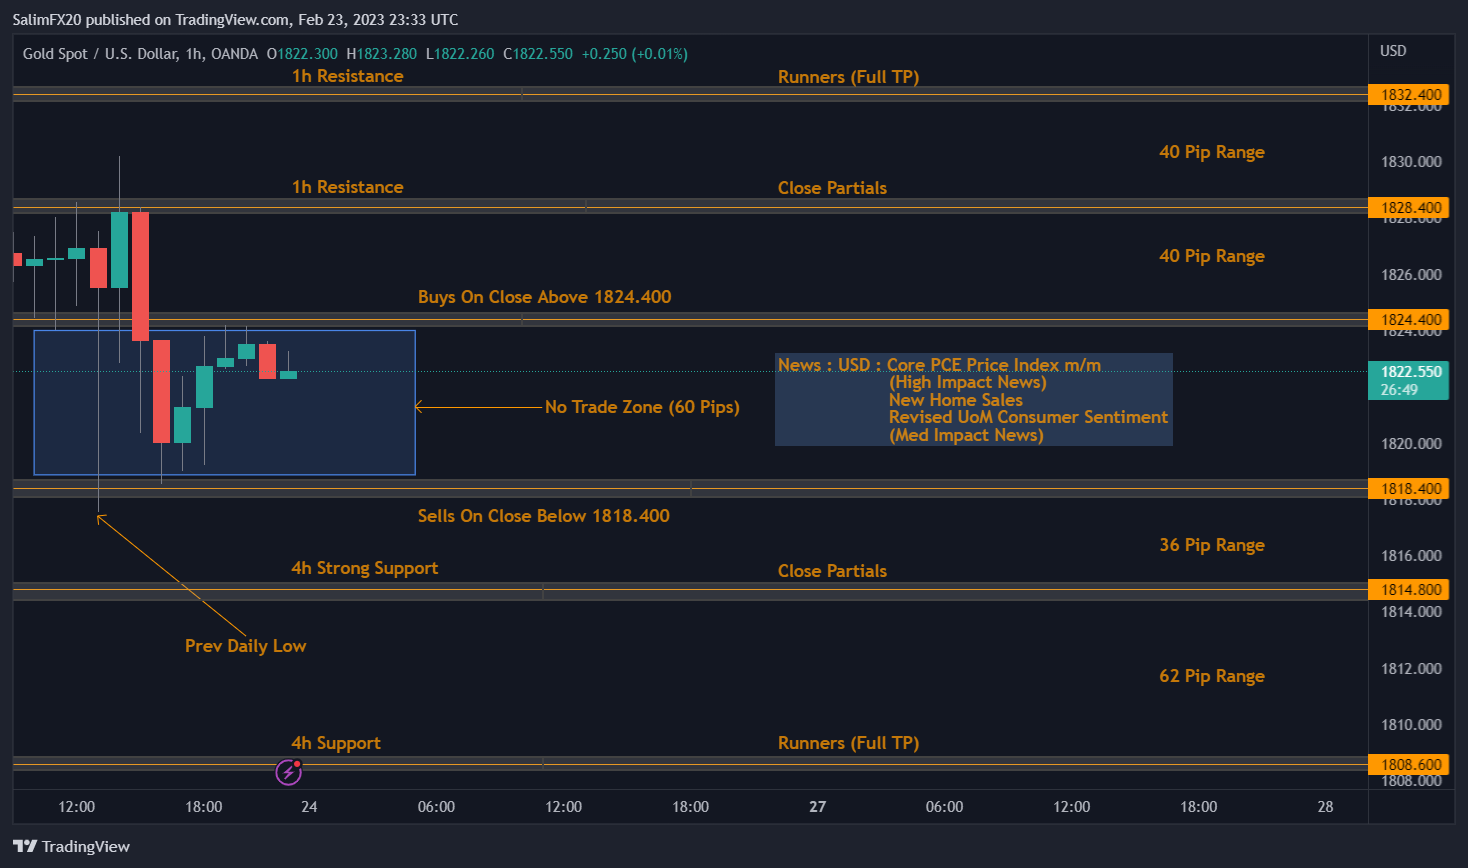The width and height of the screenshot is (1468, 868).
Task: Select the 1824.400 orange price tag
Action: (1410, 320)
